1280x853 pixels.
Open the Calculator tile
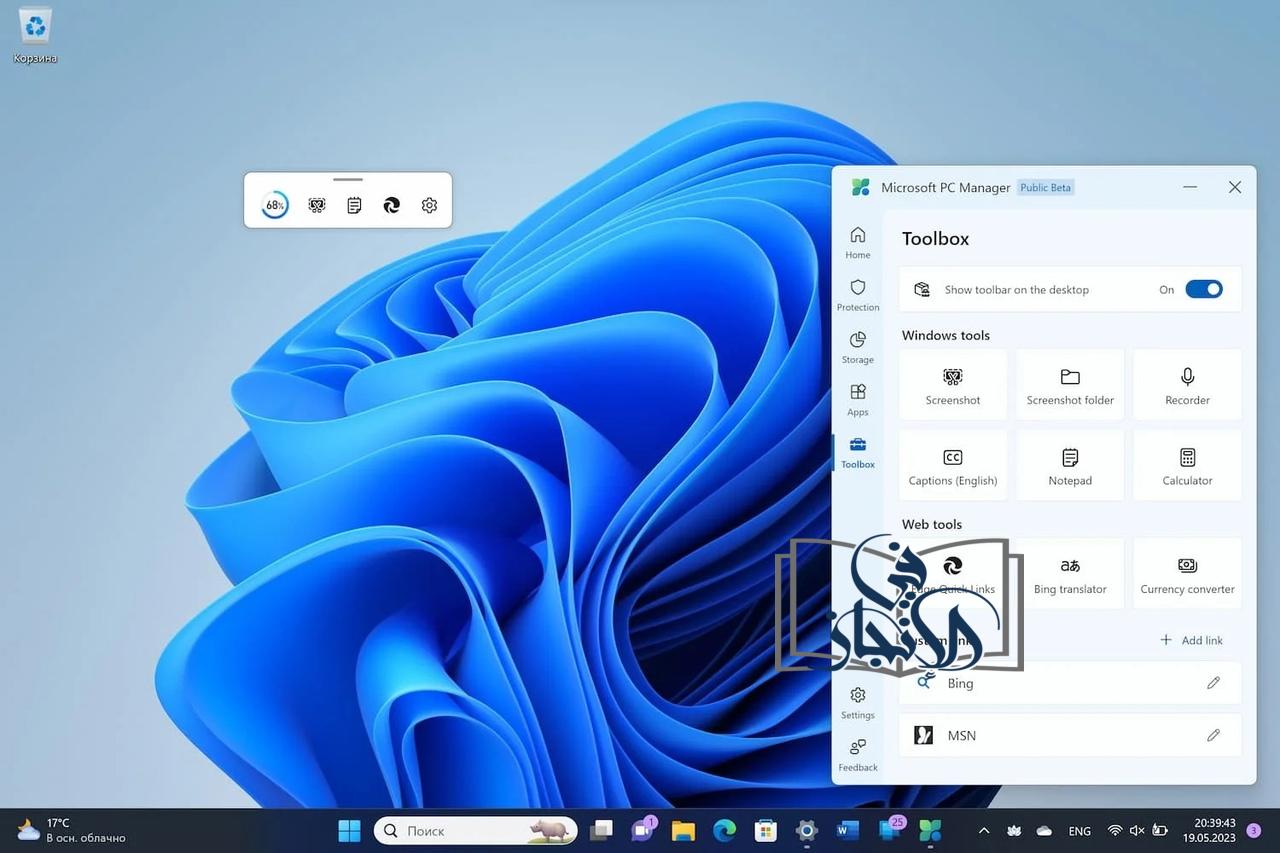[1188, 466]
